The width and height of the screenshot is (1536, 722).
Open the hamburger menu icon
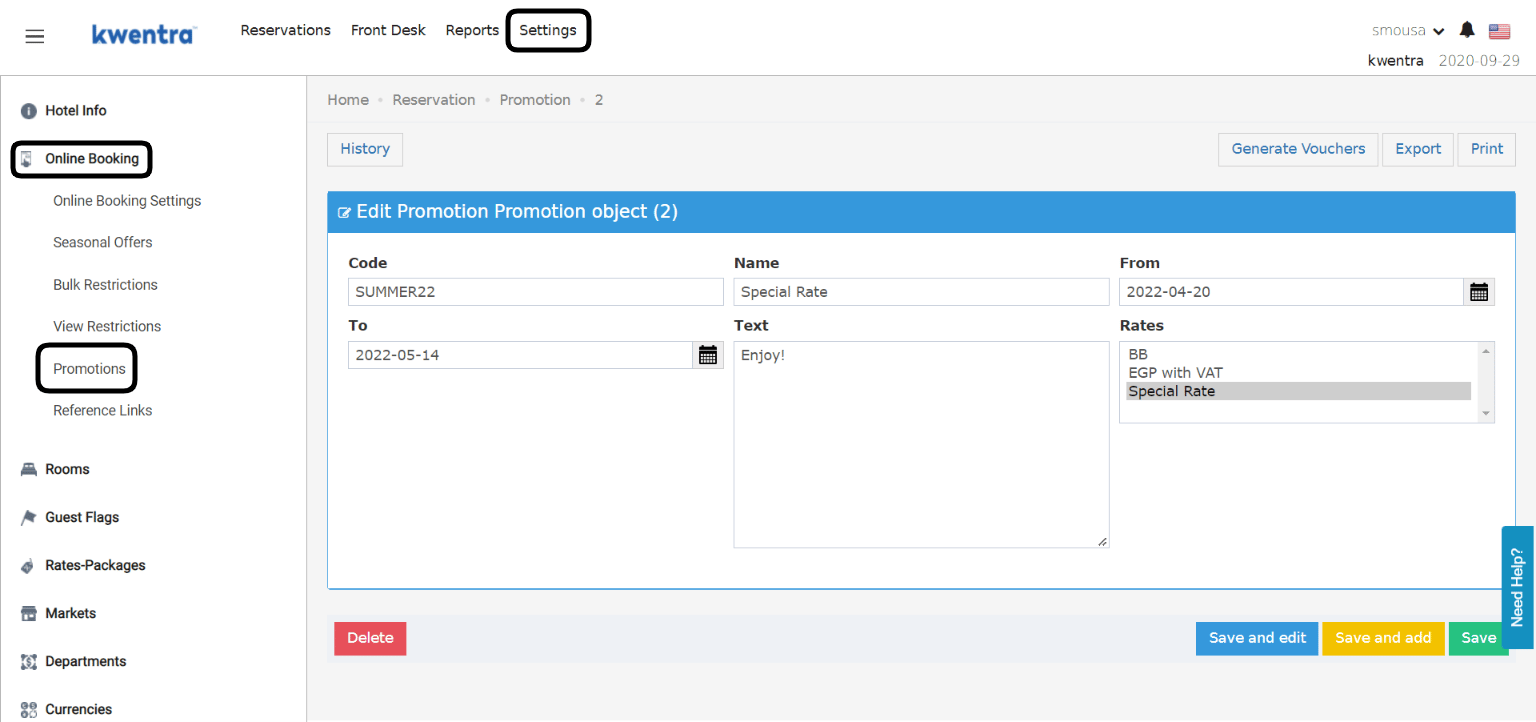coord(35,36)
